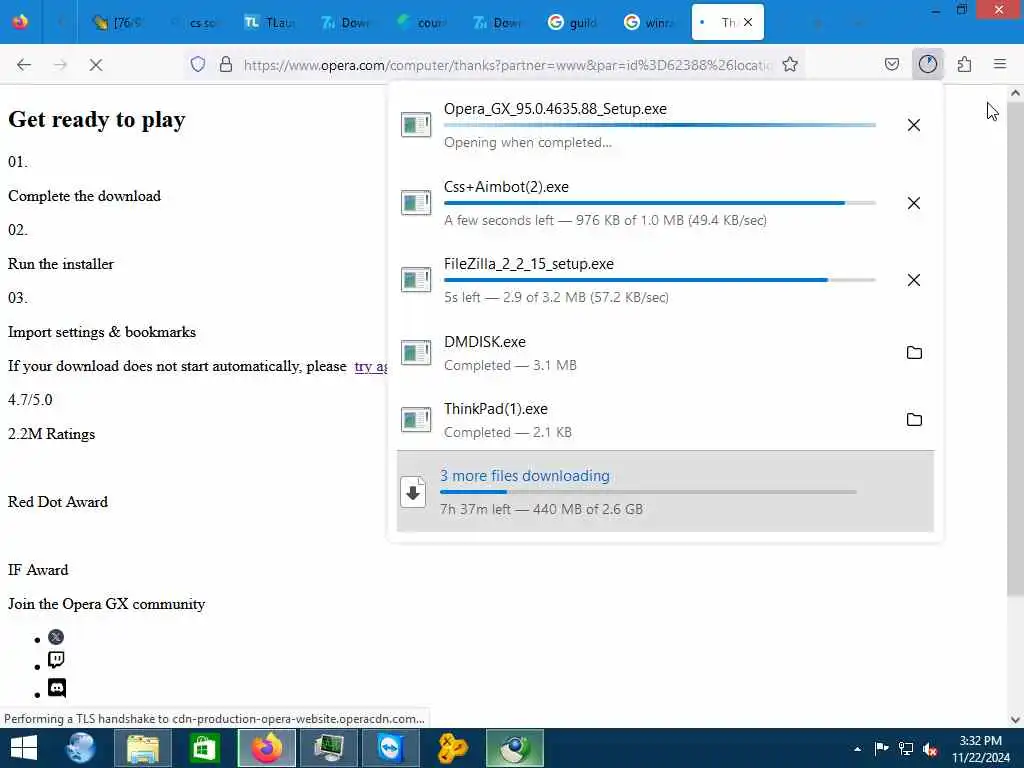Open the '3 more files downloading' link

click(524, 475)
